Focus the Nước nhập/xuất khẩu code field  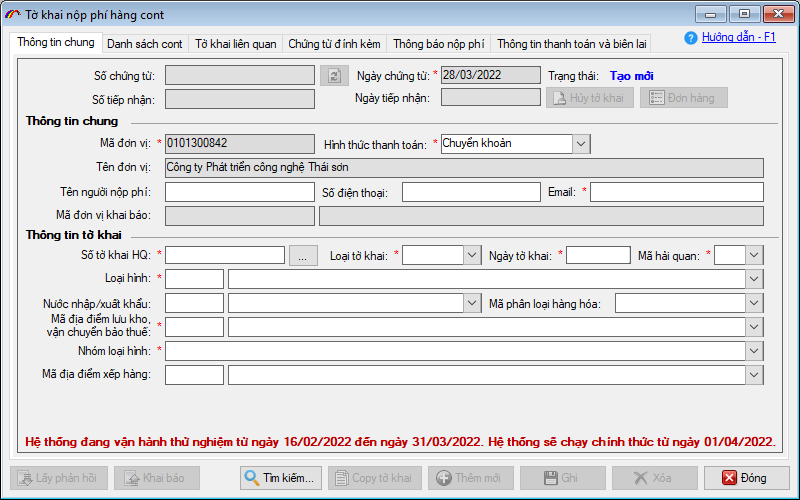click(x=194, y=303)
